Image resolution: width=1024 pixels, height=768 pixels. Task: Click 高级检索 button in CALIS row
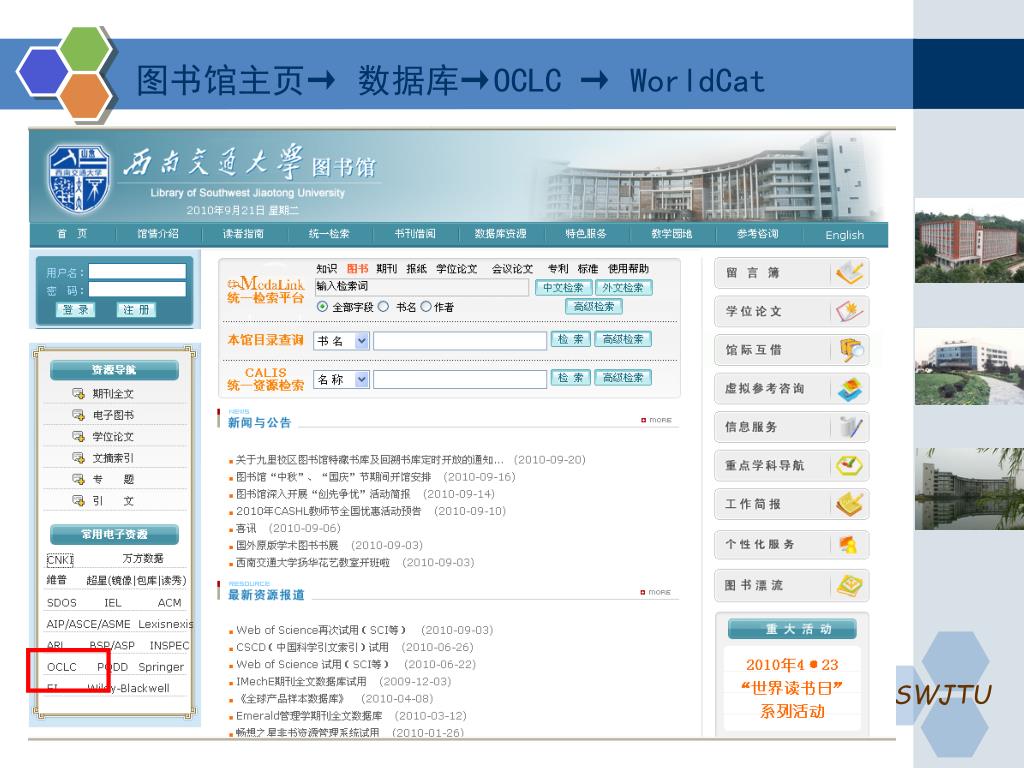pos(623,377)
